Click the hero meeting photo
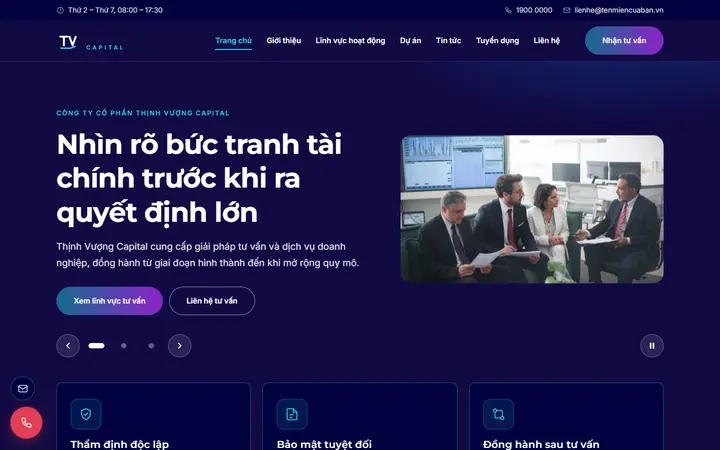The height and width of the screenshot is (450, 720). click(x=532, y=209)
